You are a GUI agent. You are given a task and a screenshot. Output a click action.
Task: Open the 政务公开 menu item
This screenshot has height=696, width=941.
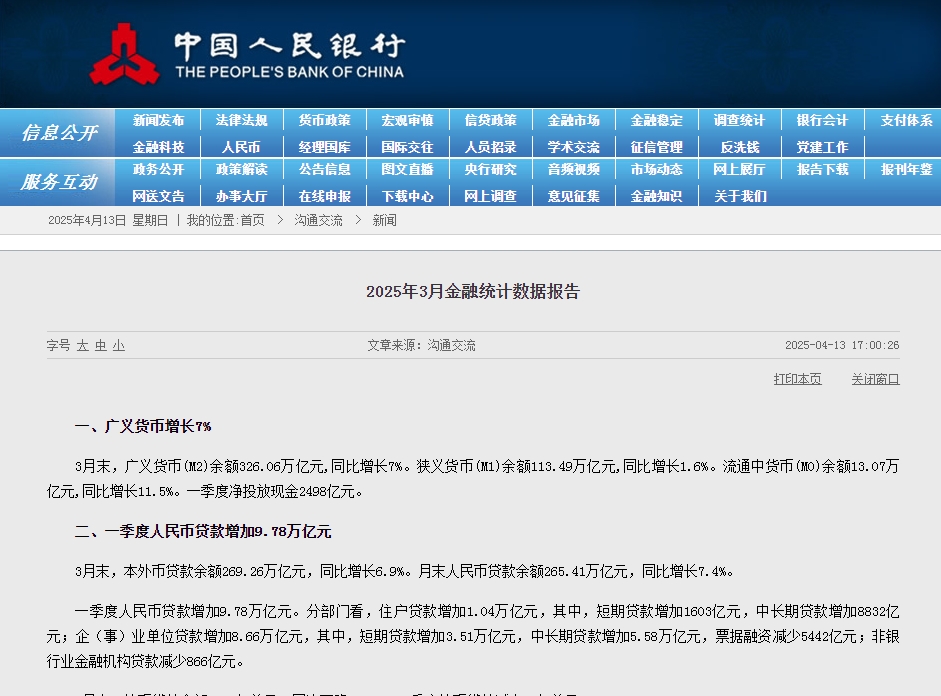(x=159, y=170)
